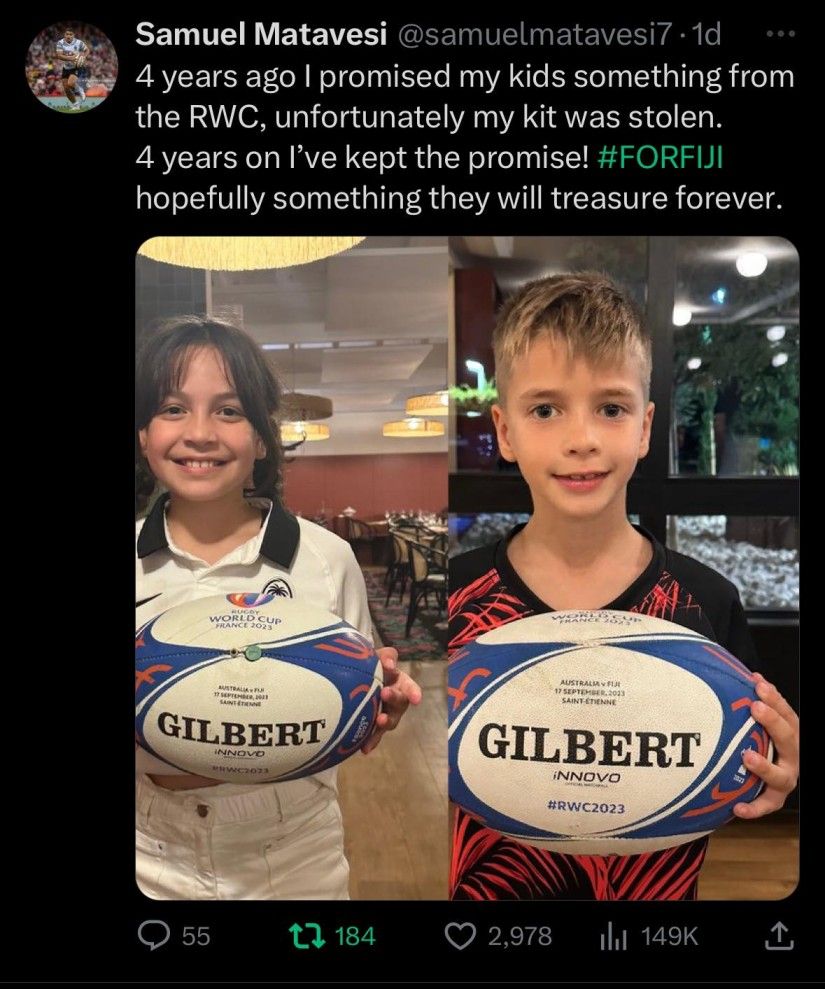This screenshot has width=825, height=989.
Task: Open left photo of girl with ball
Action: tap(292, 568)
